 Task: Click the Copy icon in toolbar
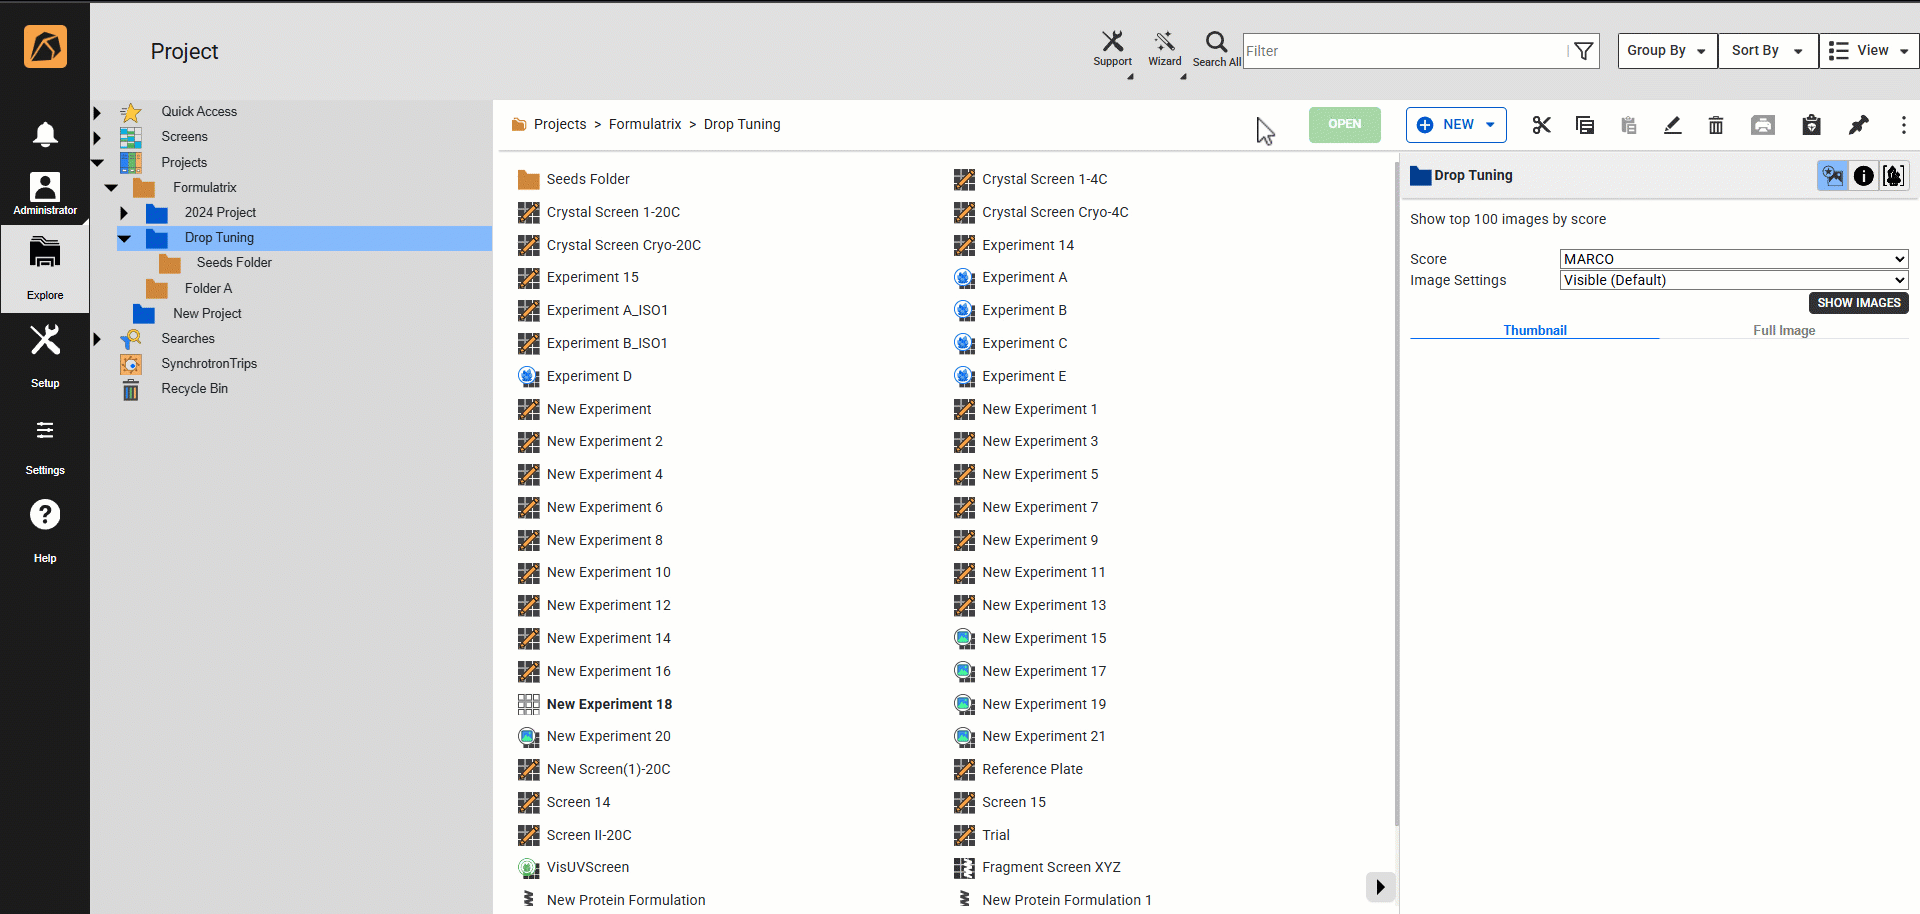point(1585,125)
